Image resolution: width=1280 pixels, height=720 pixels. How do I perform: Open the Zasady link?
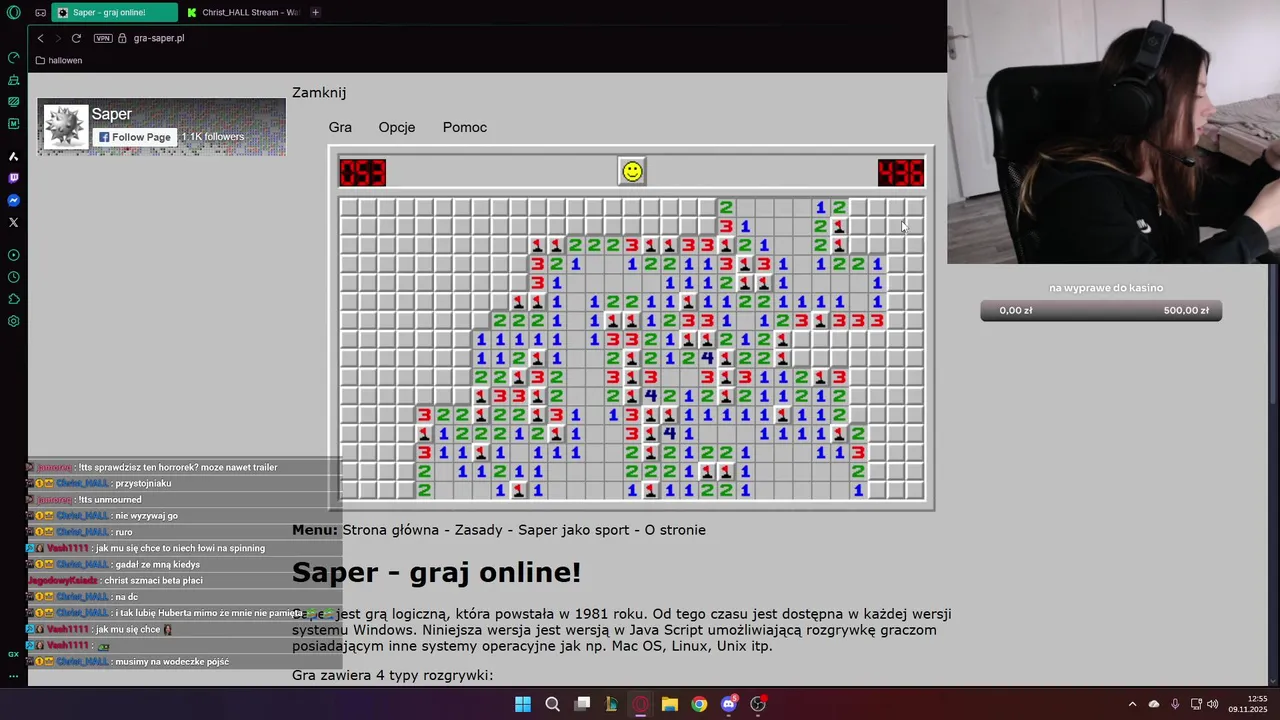tap(483, 530)
